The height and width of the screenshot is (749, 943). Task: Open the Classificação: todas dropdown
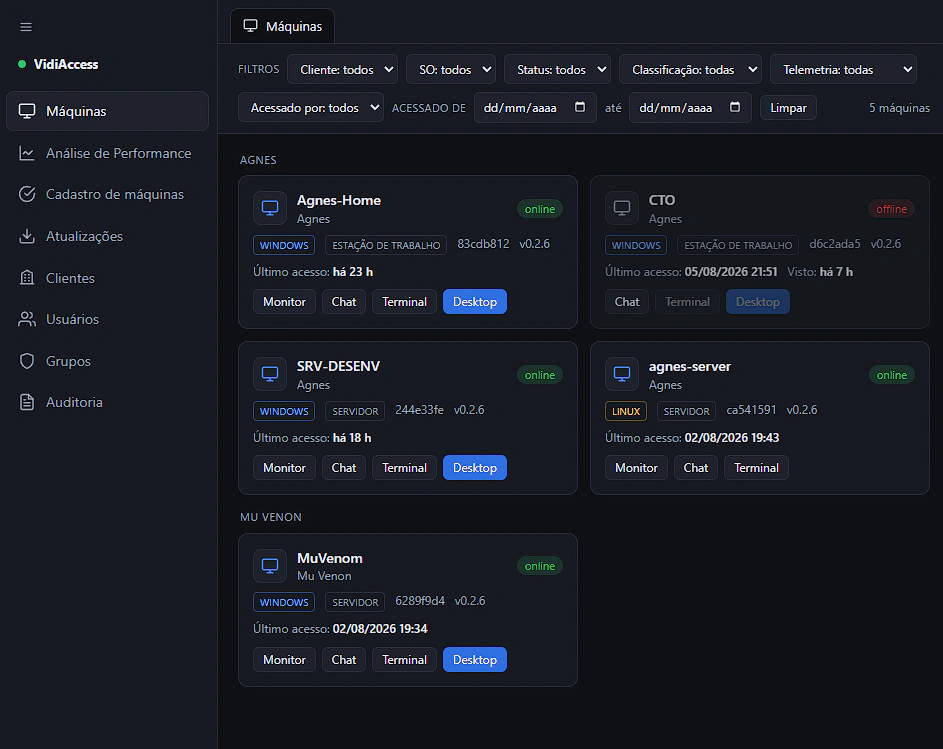pyautogui.click(x=690, y=70)
